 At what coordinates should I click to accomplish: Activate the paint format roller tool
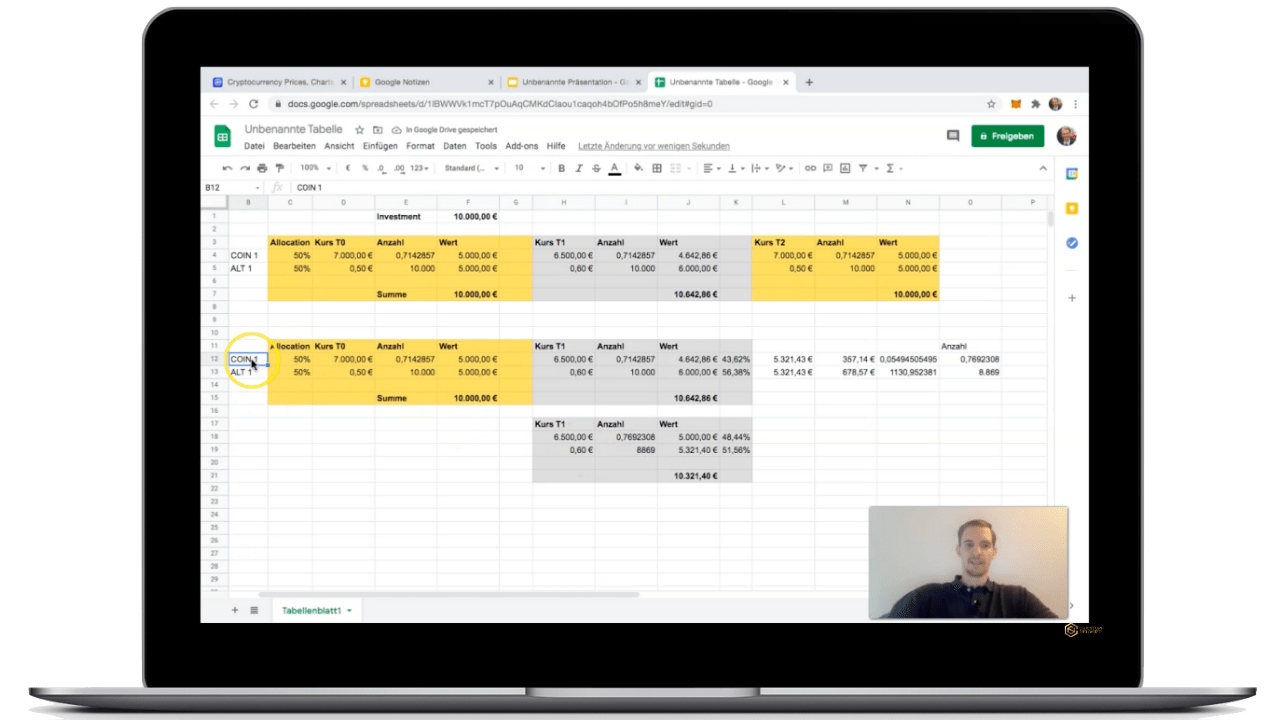[x=279, y=168]
